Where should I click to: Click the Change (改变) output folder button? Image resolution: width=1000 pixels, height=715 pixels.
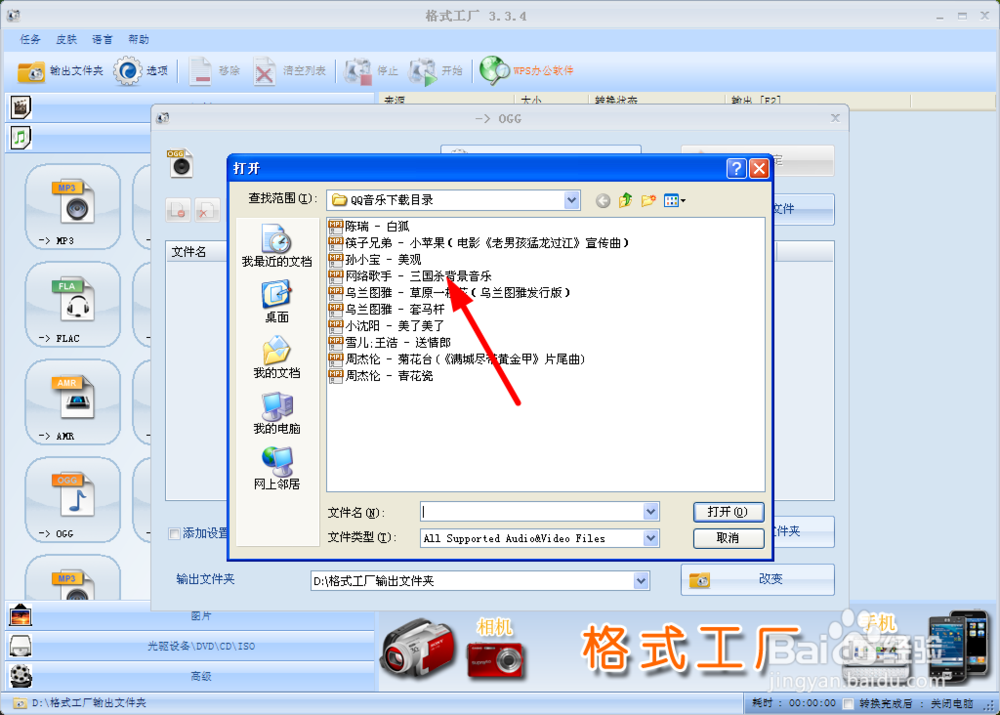(x=758, y=579)
